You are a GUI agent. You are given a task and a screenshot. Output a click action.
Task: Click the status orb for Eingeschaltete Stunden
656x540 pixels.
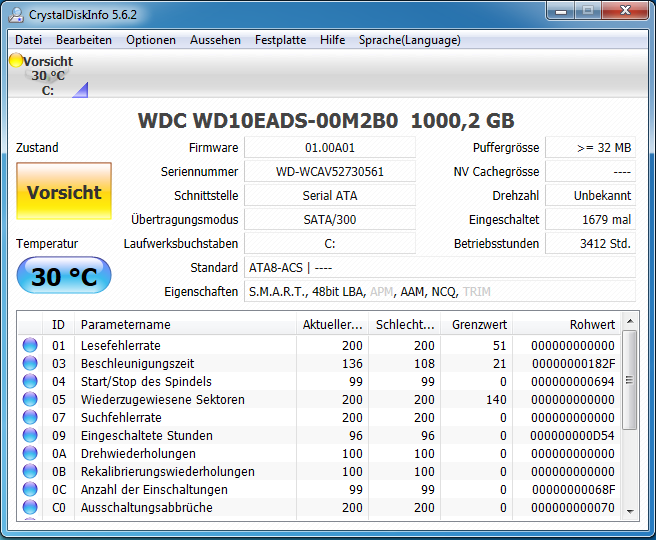pos(30,435)
